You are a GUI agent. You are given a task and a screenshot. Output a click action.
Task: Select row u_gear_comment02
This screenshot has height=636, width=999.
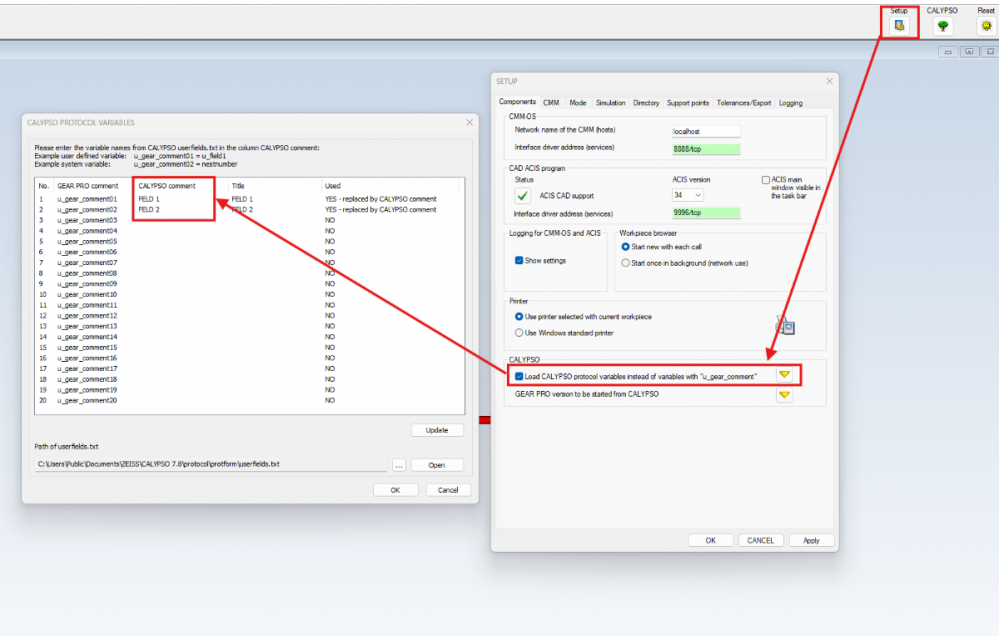250,210
